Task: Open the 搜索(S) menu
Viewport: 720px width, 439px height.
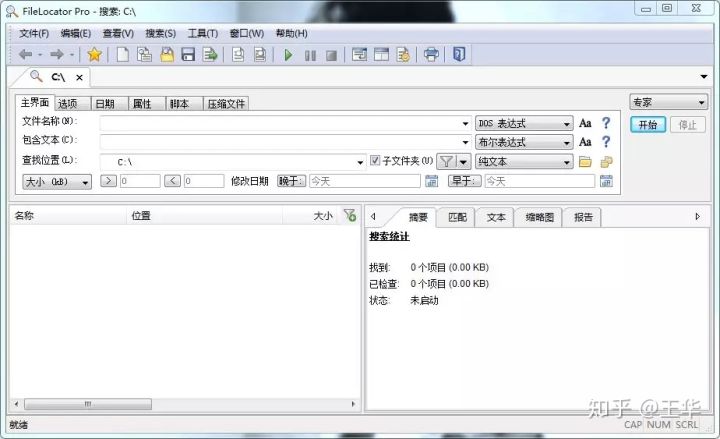Action: pyautogui.click(x=160, y=33)
